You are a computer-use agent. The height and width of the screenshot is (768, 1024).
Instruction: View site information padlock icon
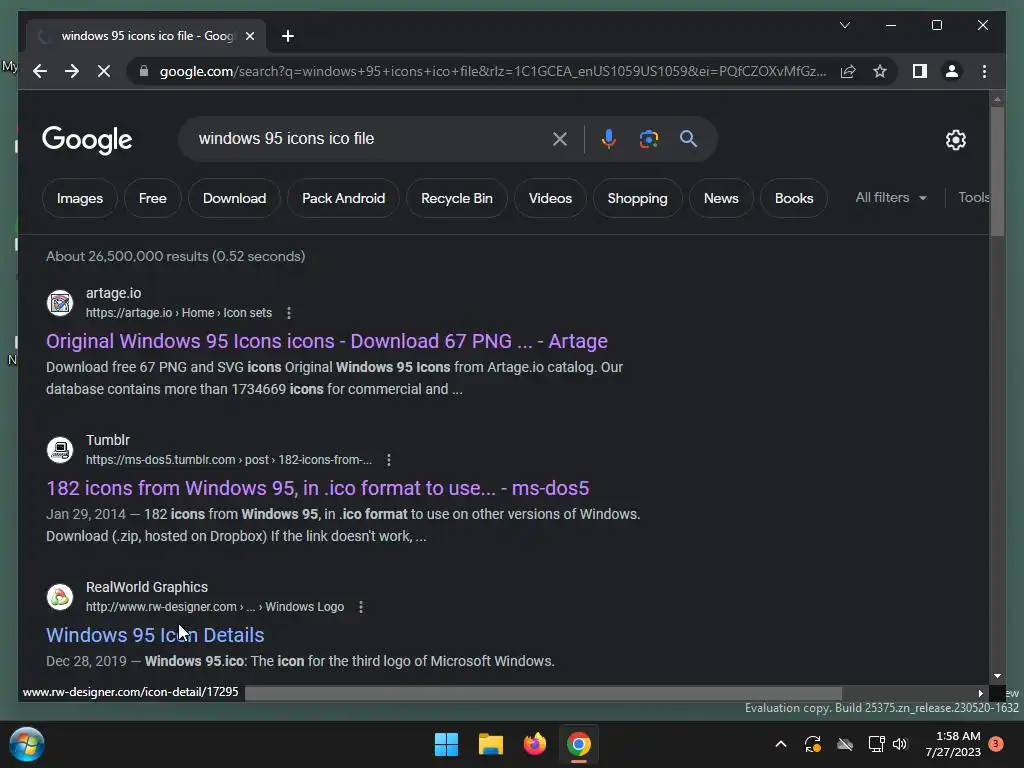(x=144, y=71)
